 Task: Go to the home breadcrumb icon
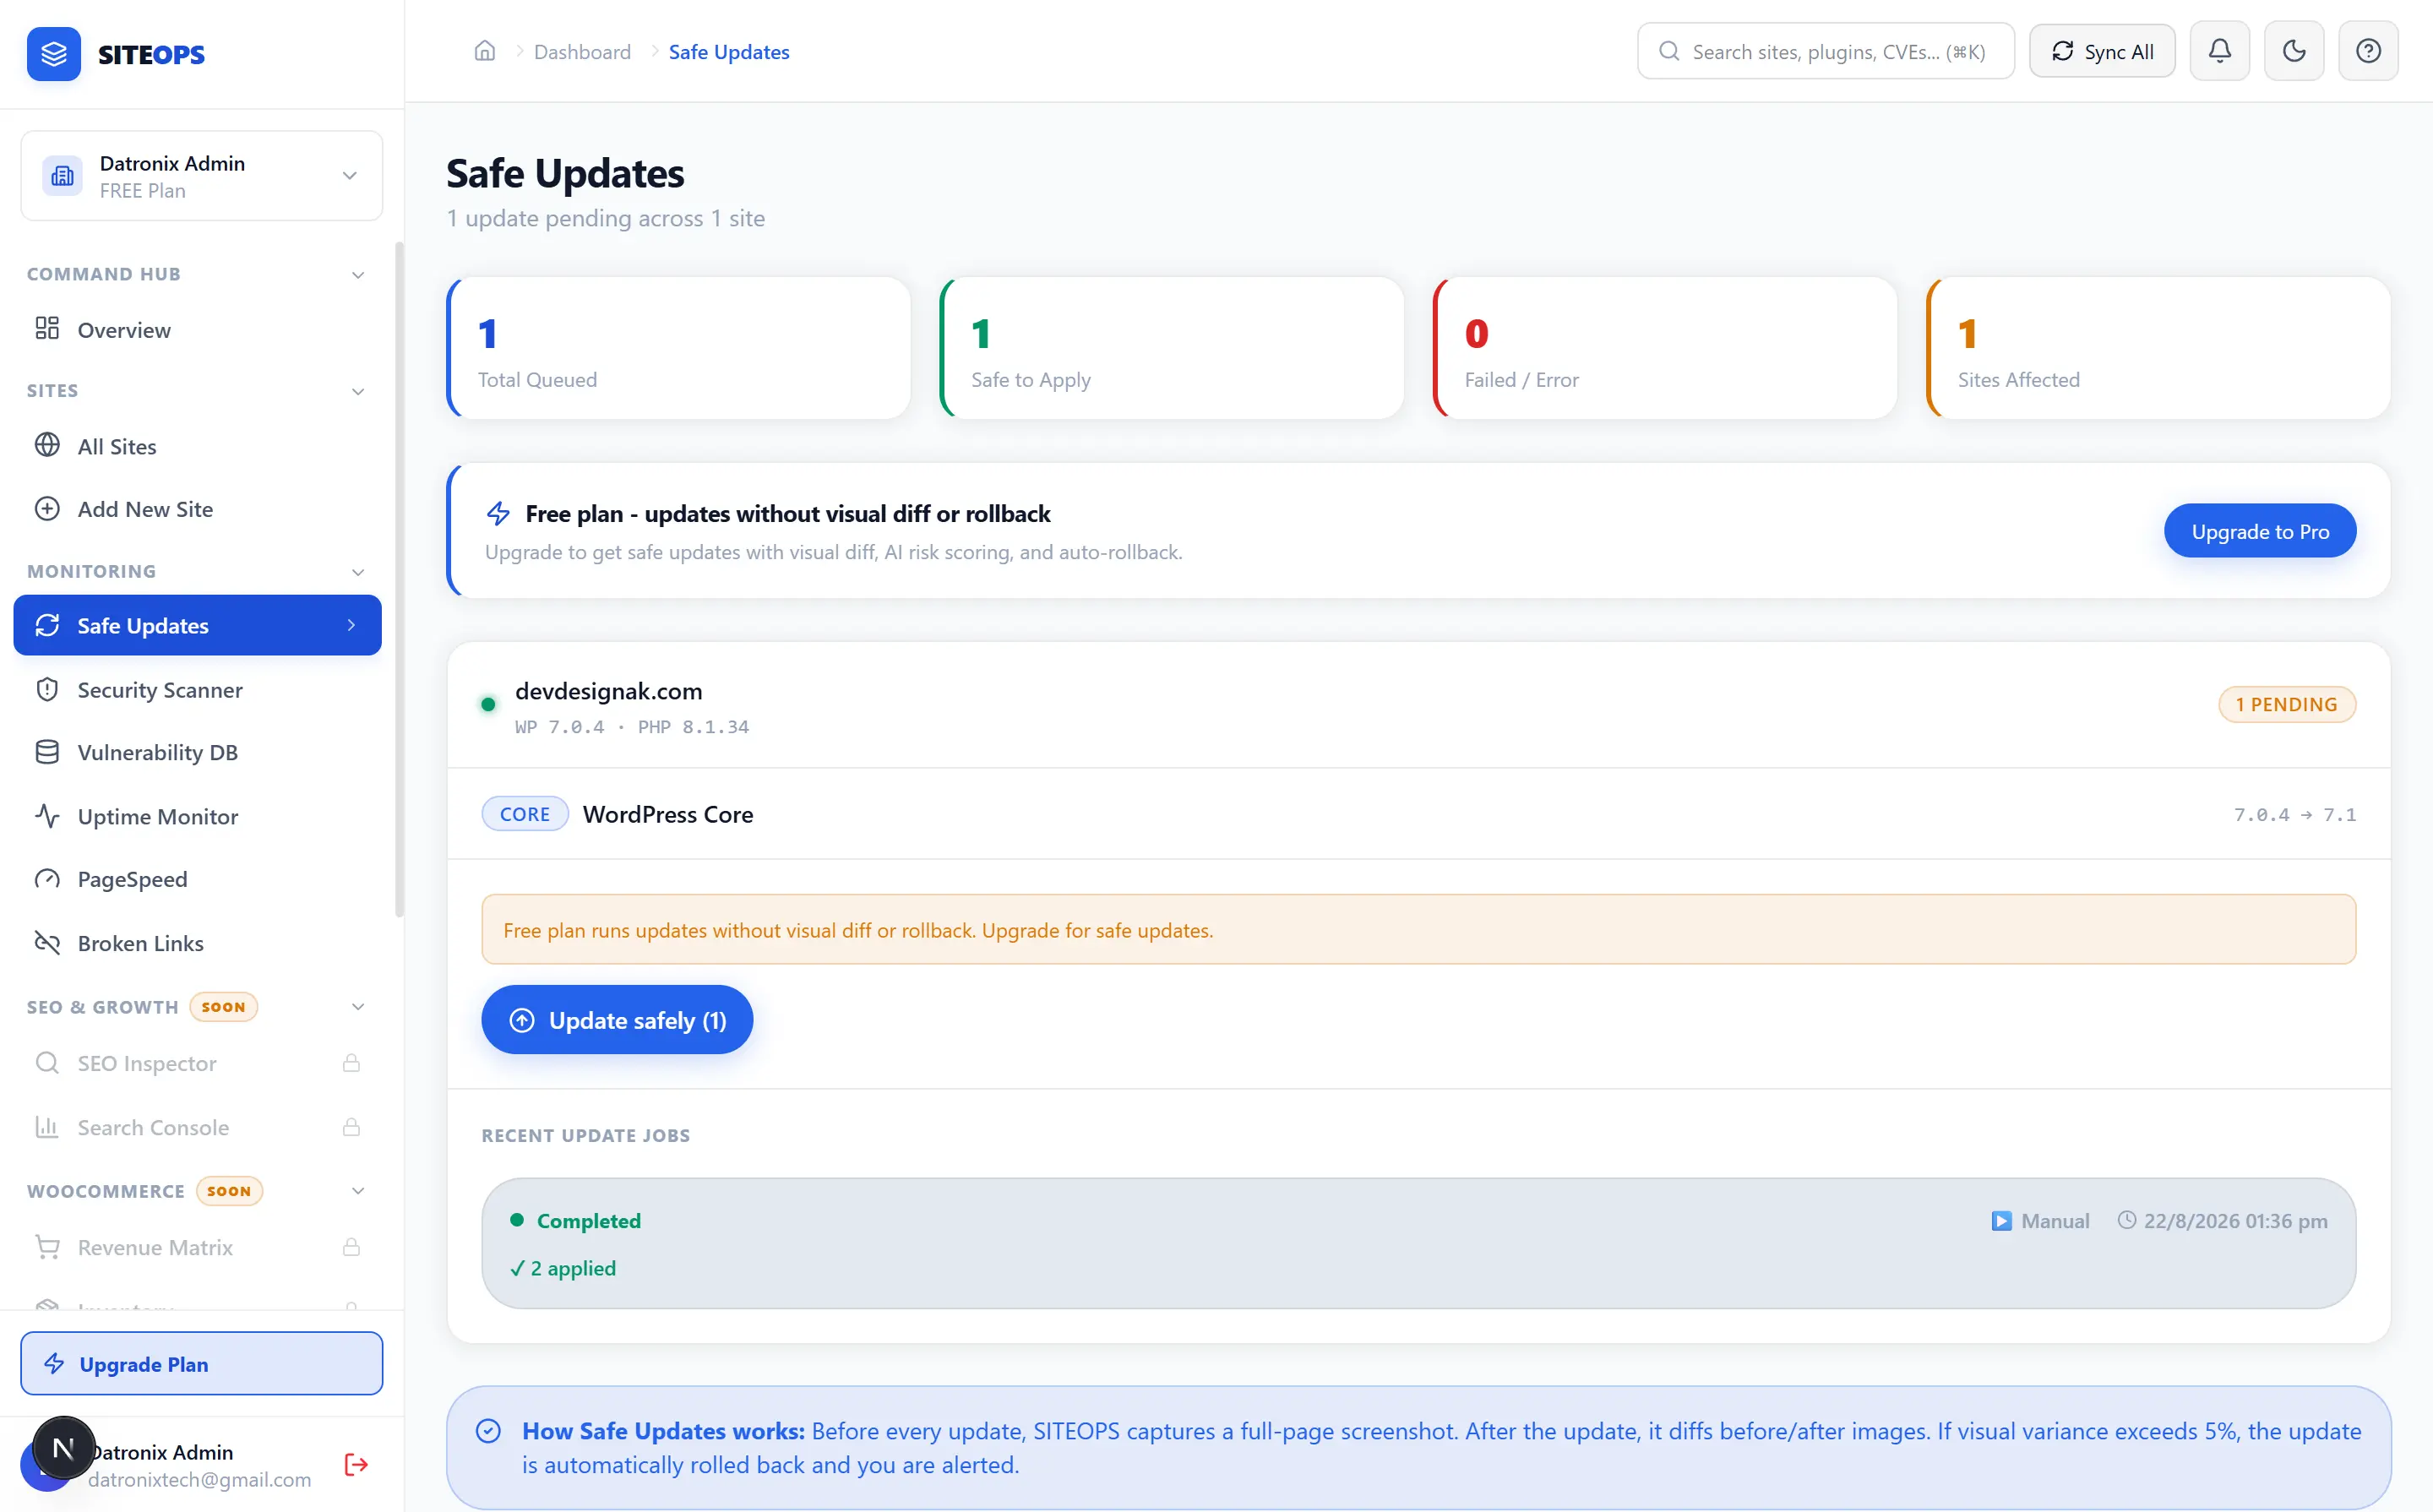tap(485, 51)
